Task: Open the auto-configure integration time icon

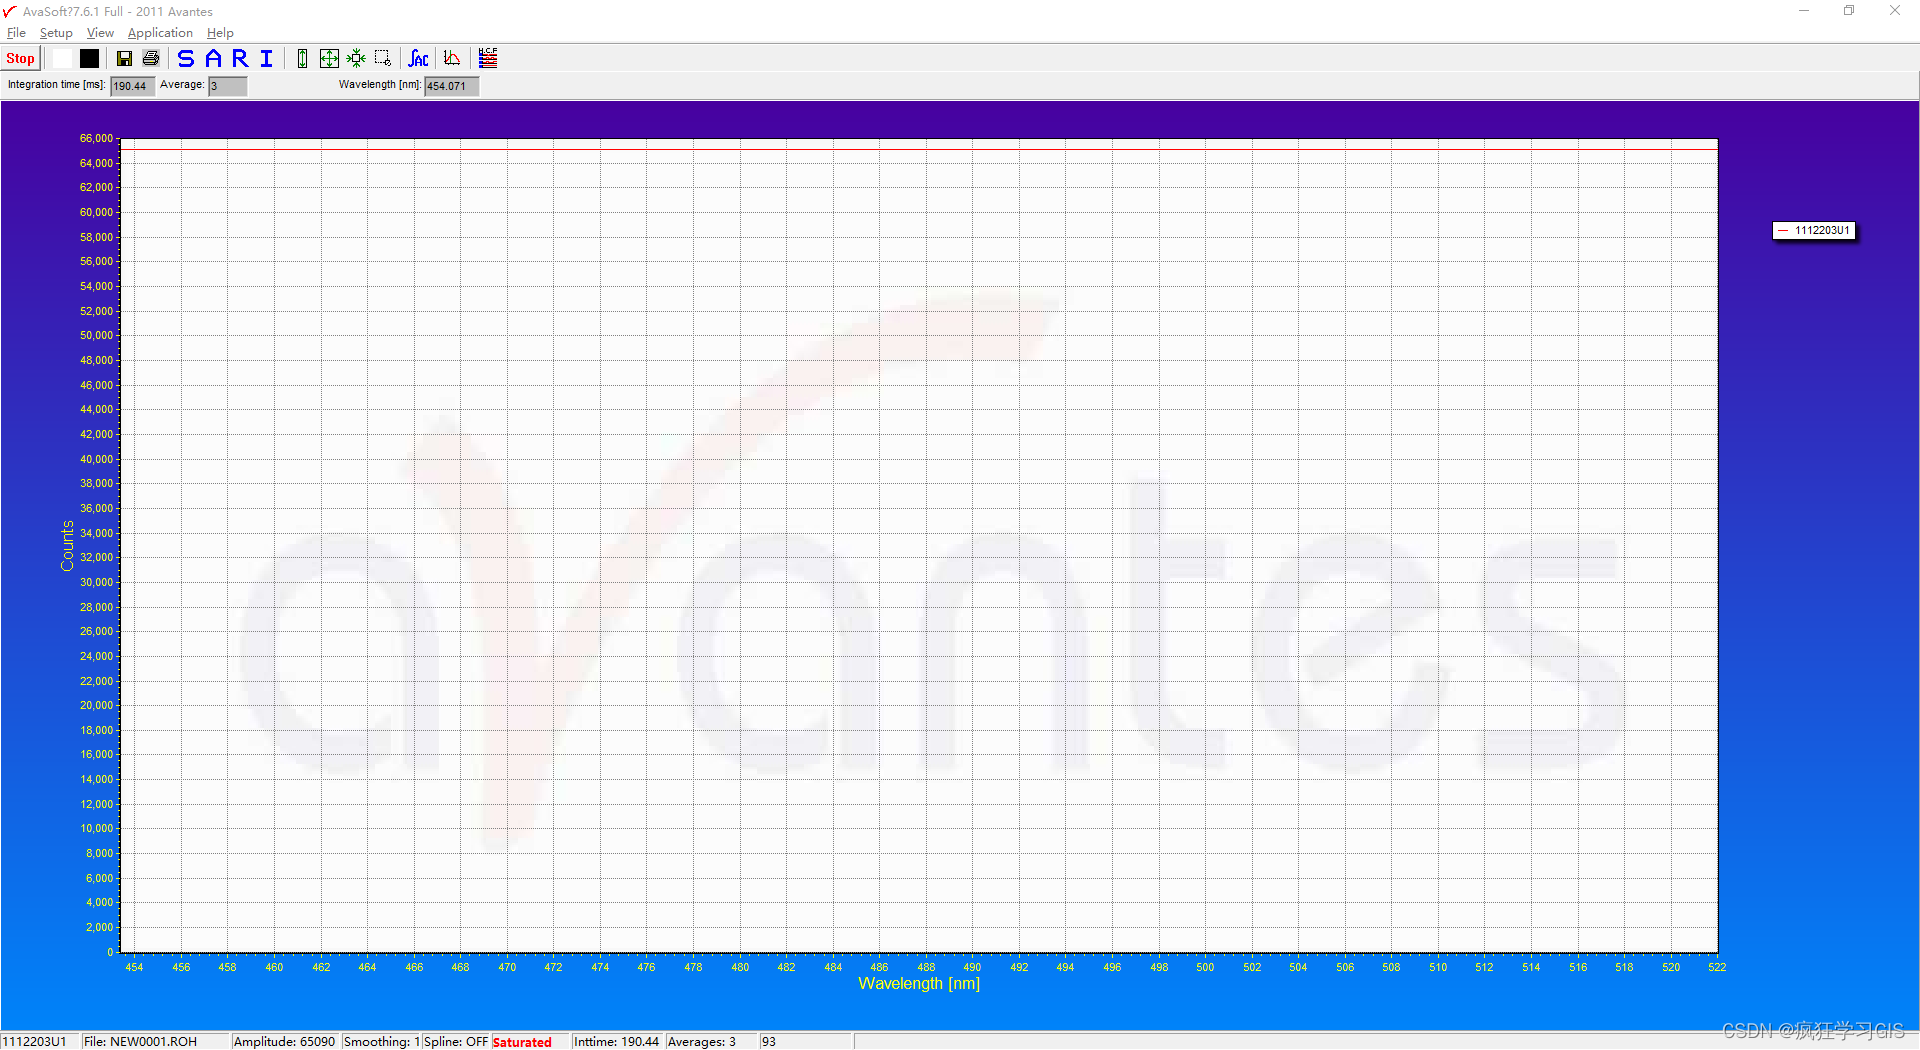Action: click(x=419, y=59)
